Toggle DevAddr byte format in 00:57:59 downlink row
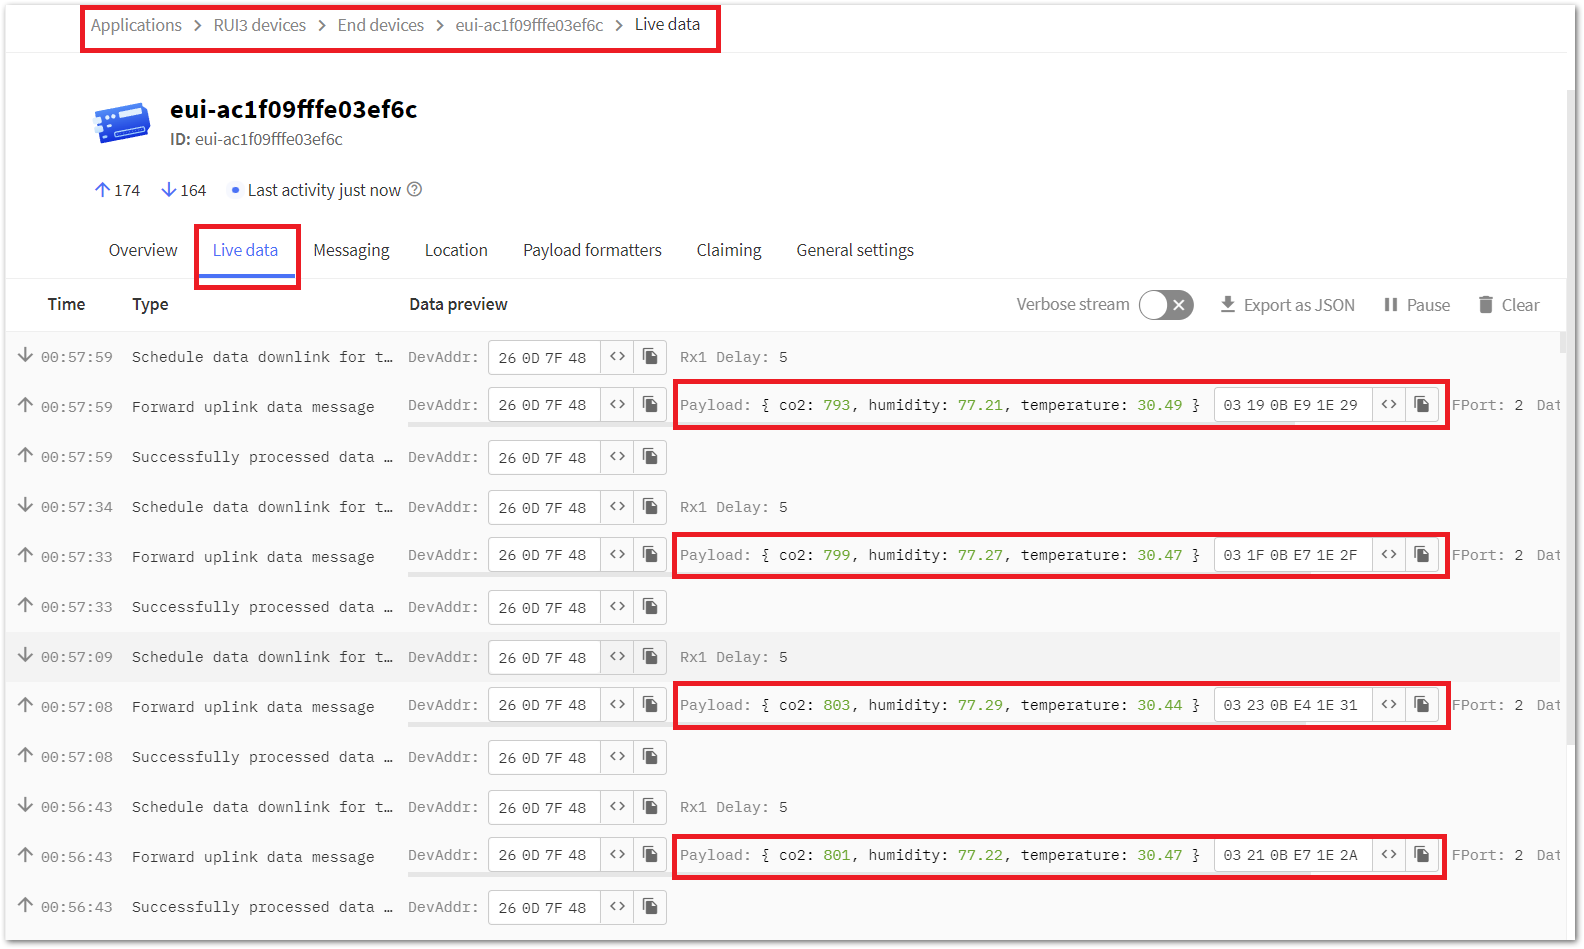 tap(617, 357)
